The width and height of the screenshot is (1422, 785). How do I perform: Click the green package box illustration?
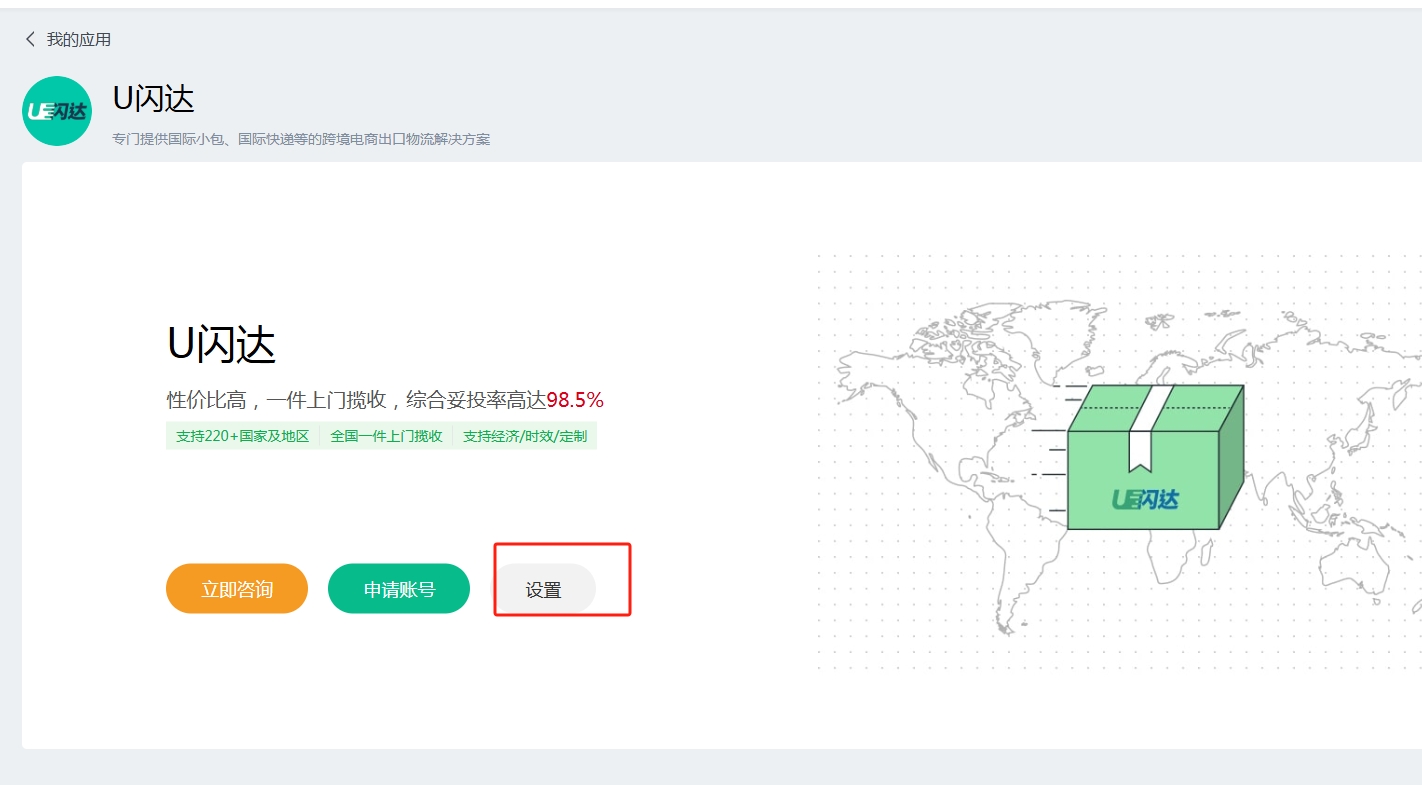click(x=1156, y=457)
